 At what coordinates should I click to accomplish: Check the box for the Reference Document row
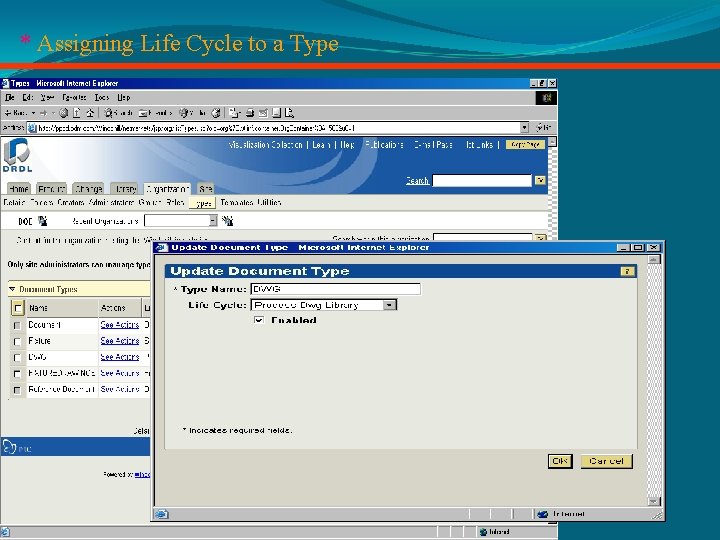click(x=17, y=390)
